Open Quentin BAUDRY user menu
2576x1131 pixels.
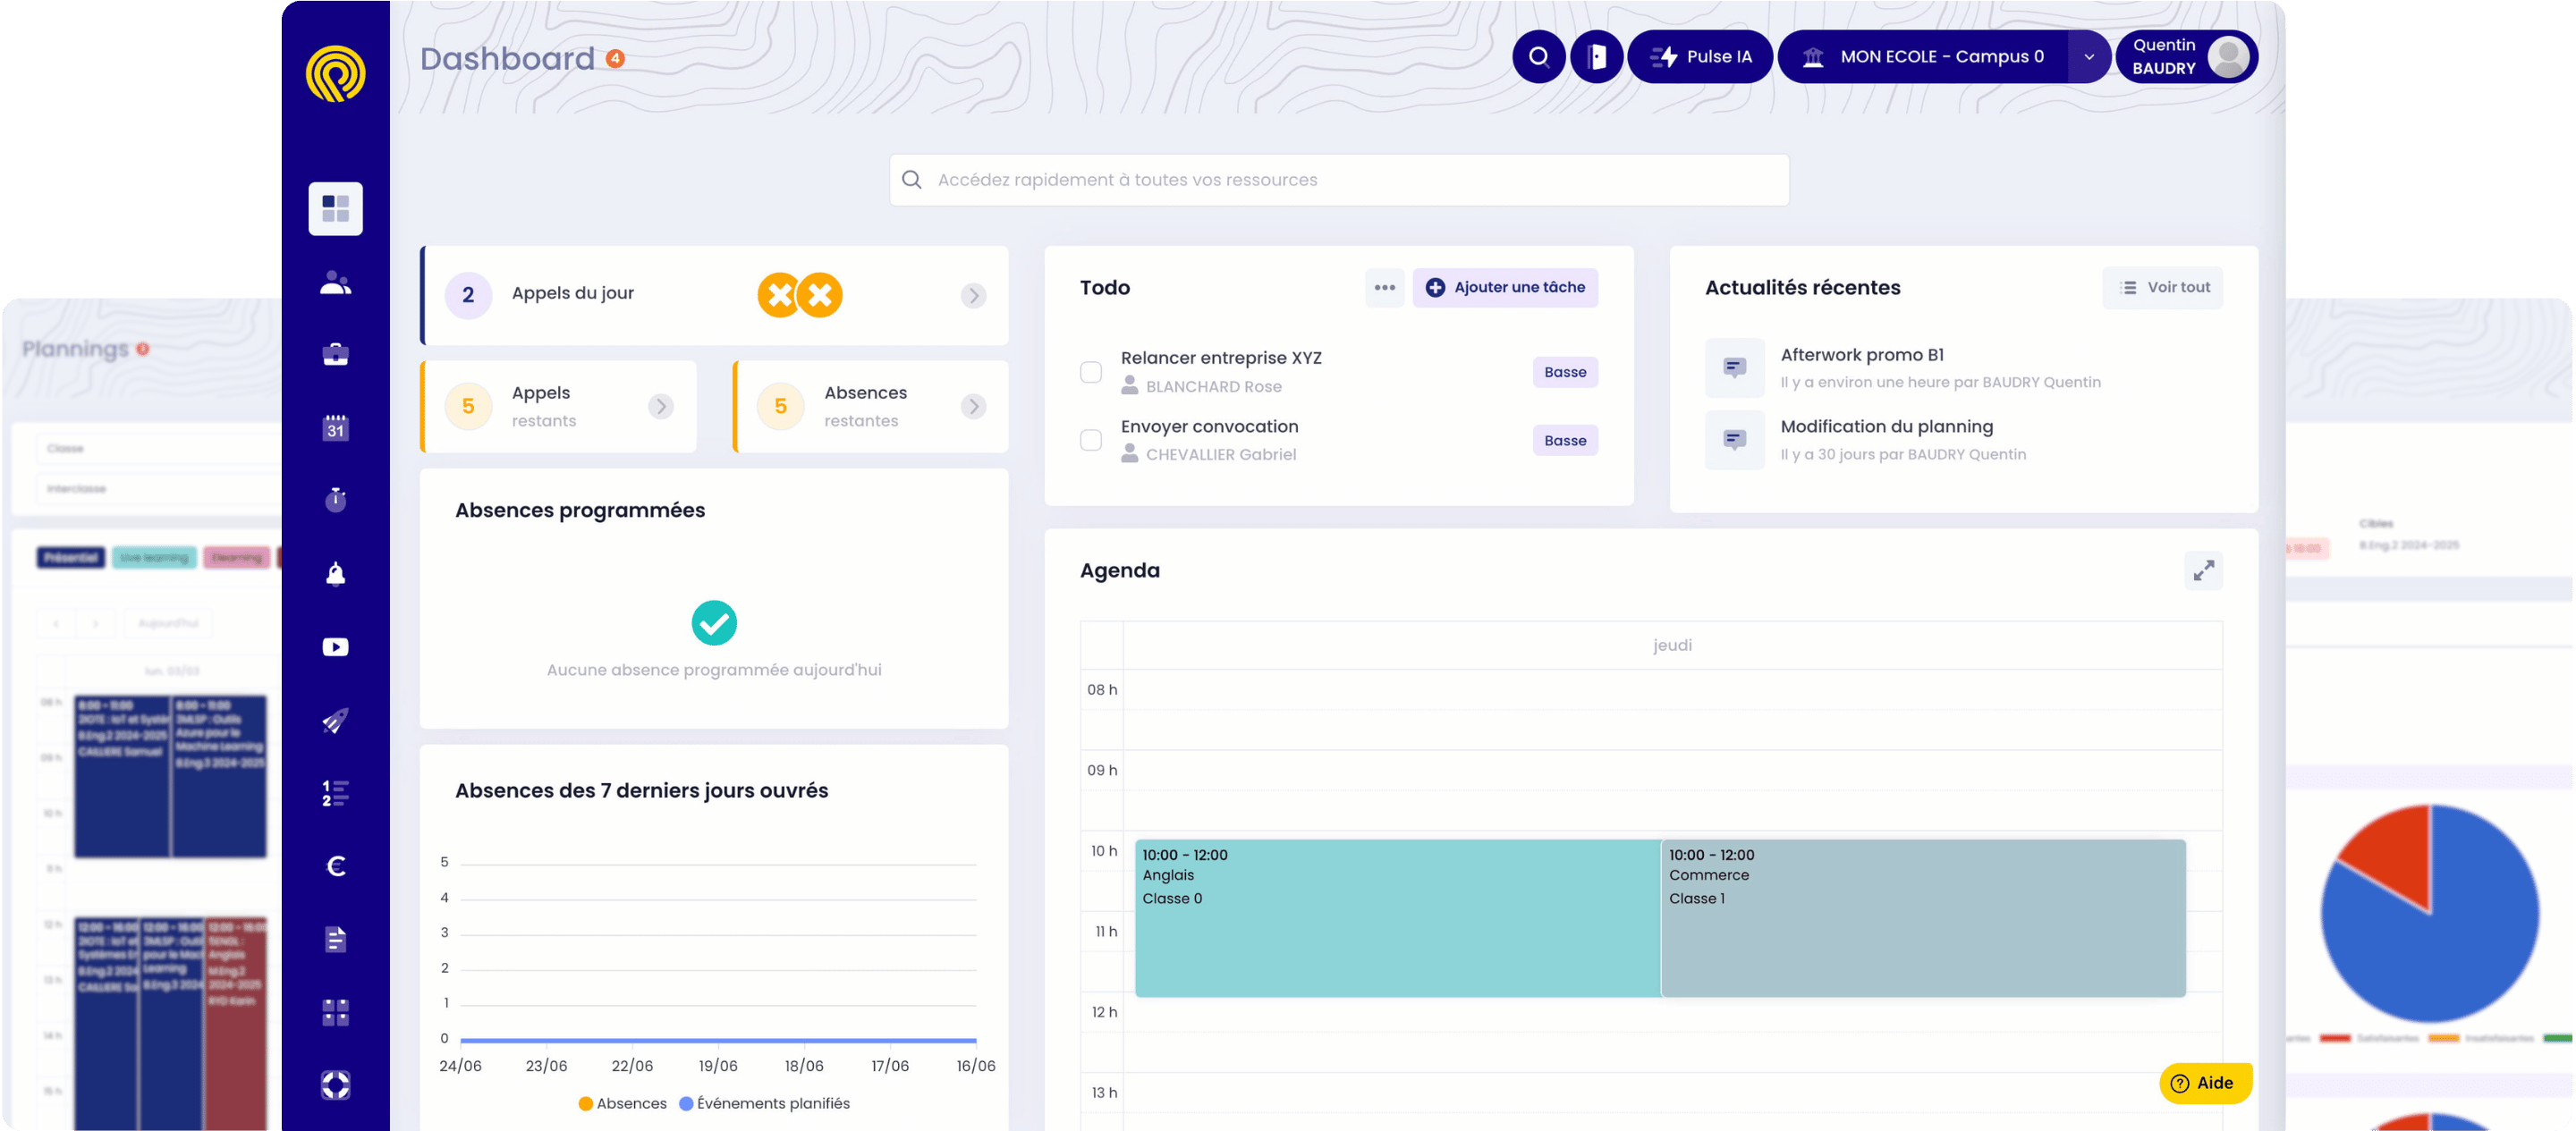click(2186, 57)
